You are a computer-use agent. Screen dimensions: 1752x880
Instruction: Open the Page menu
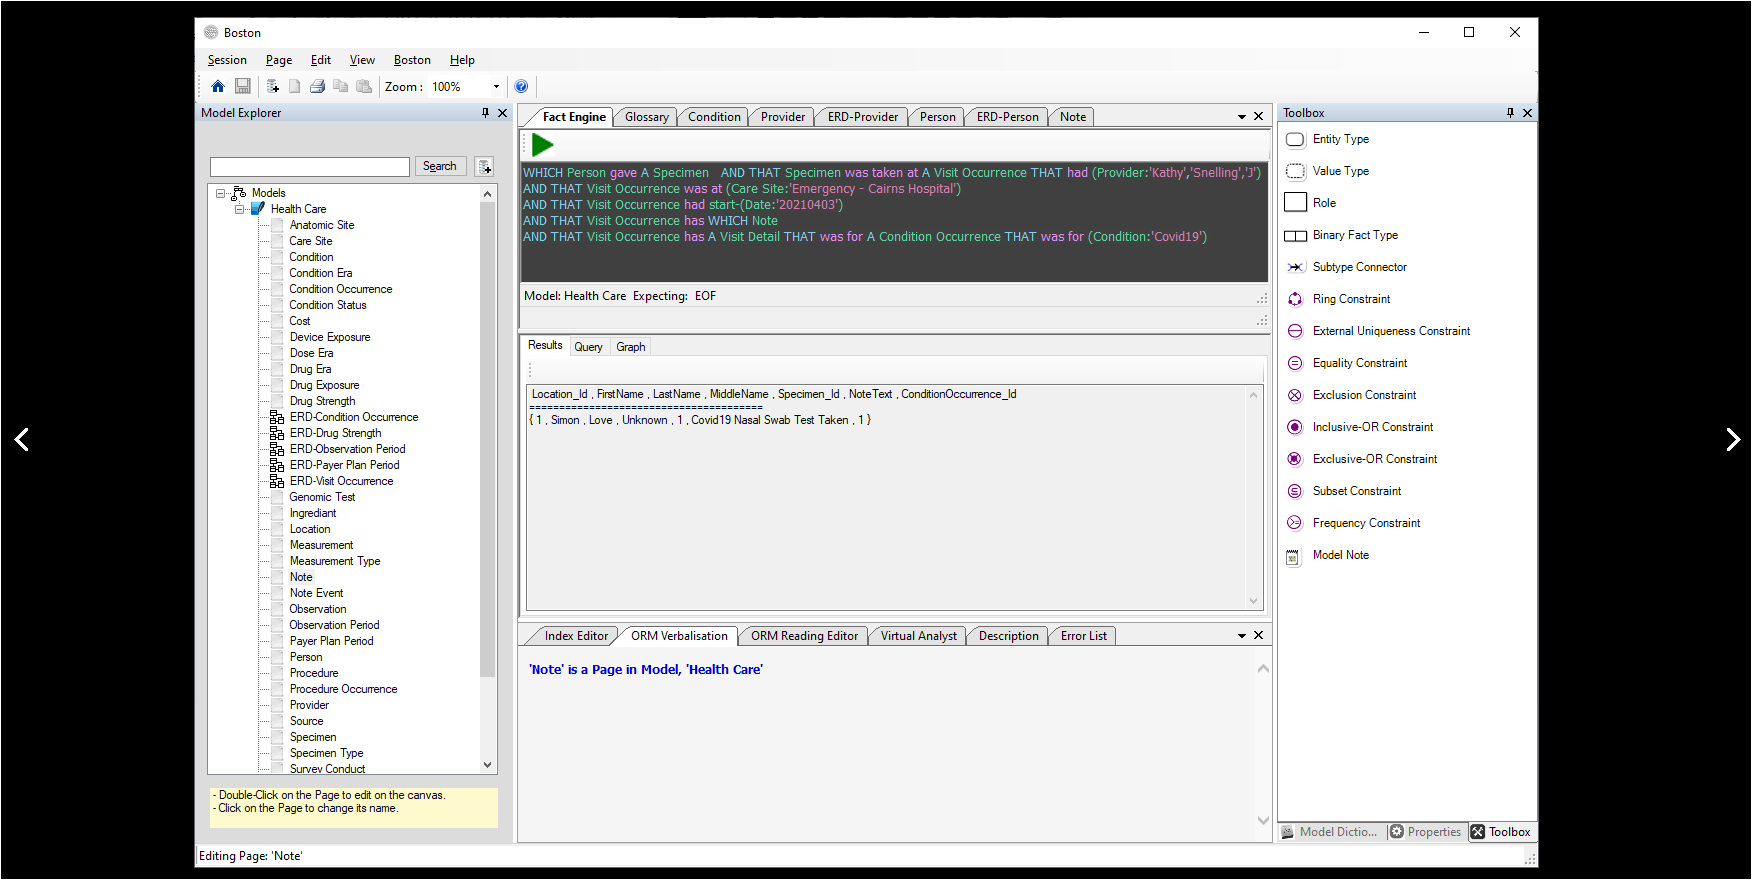point(279,60)
